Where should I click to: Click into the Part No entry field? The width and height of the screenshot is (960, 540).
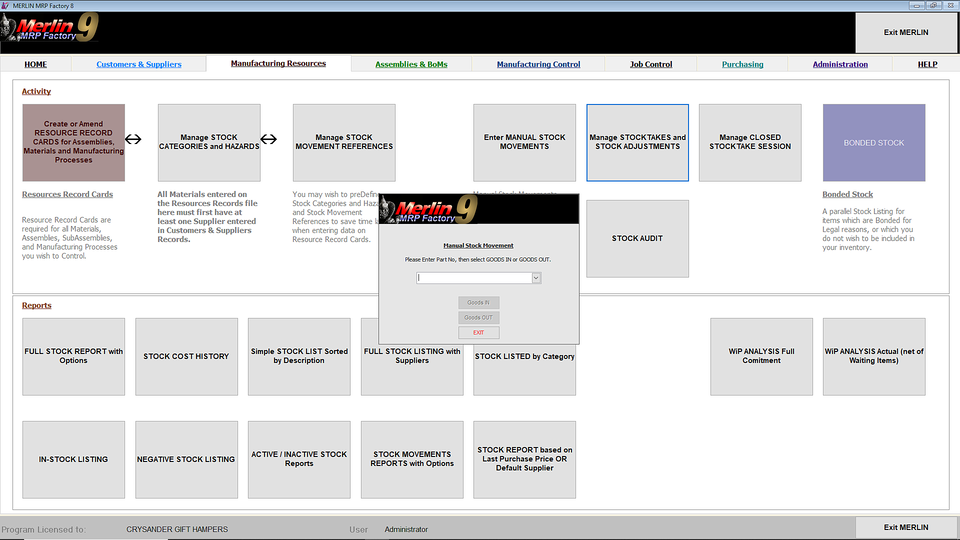pos(474,278)
